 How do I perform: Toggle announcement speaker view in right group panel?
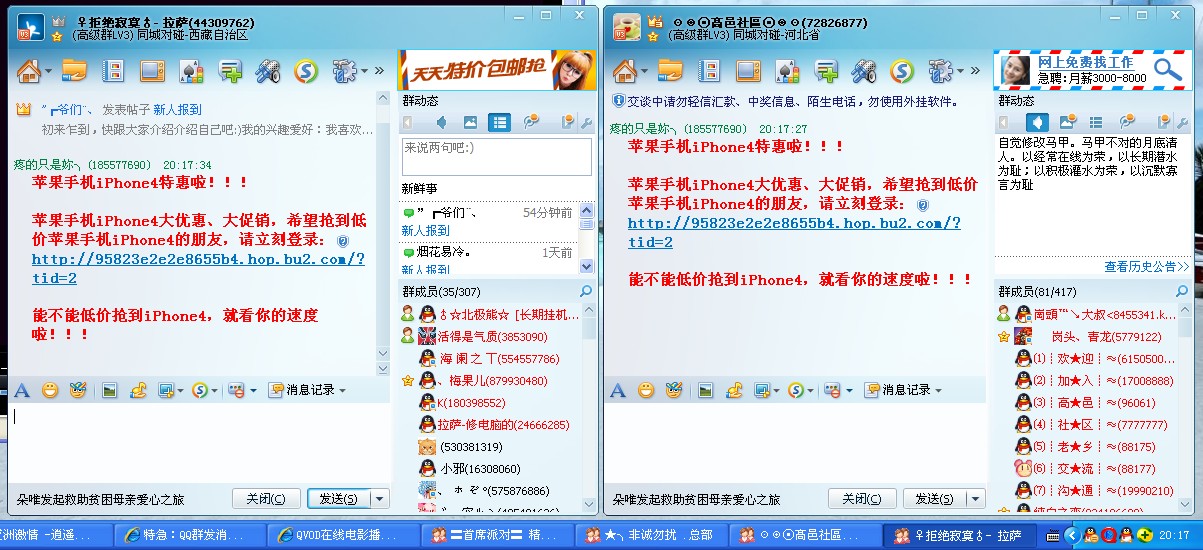click(1038, 122)
